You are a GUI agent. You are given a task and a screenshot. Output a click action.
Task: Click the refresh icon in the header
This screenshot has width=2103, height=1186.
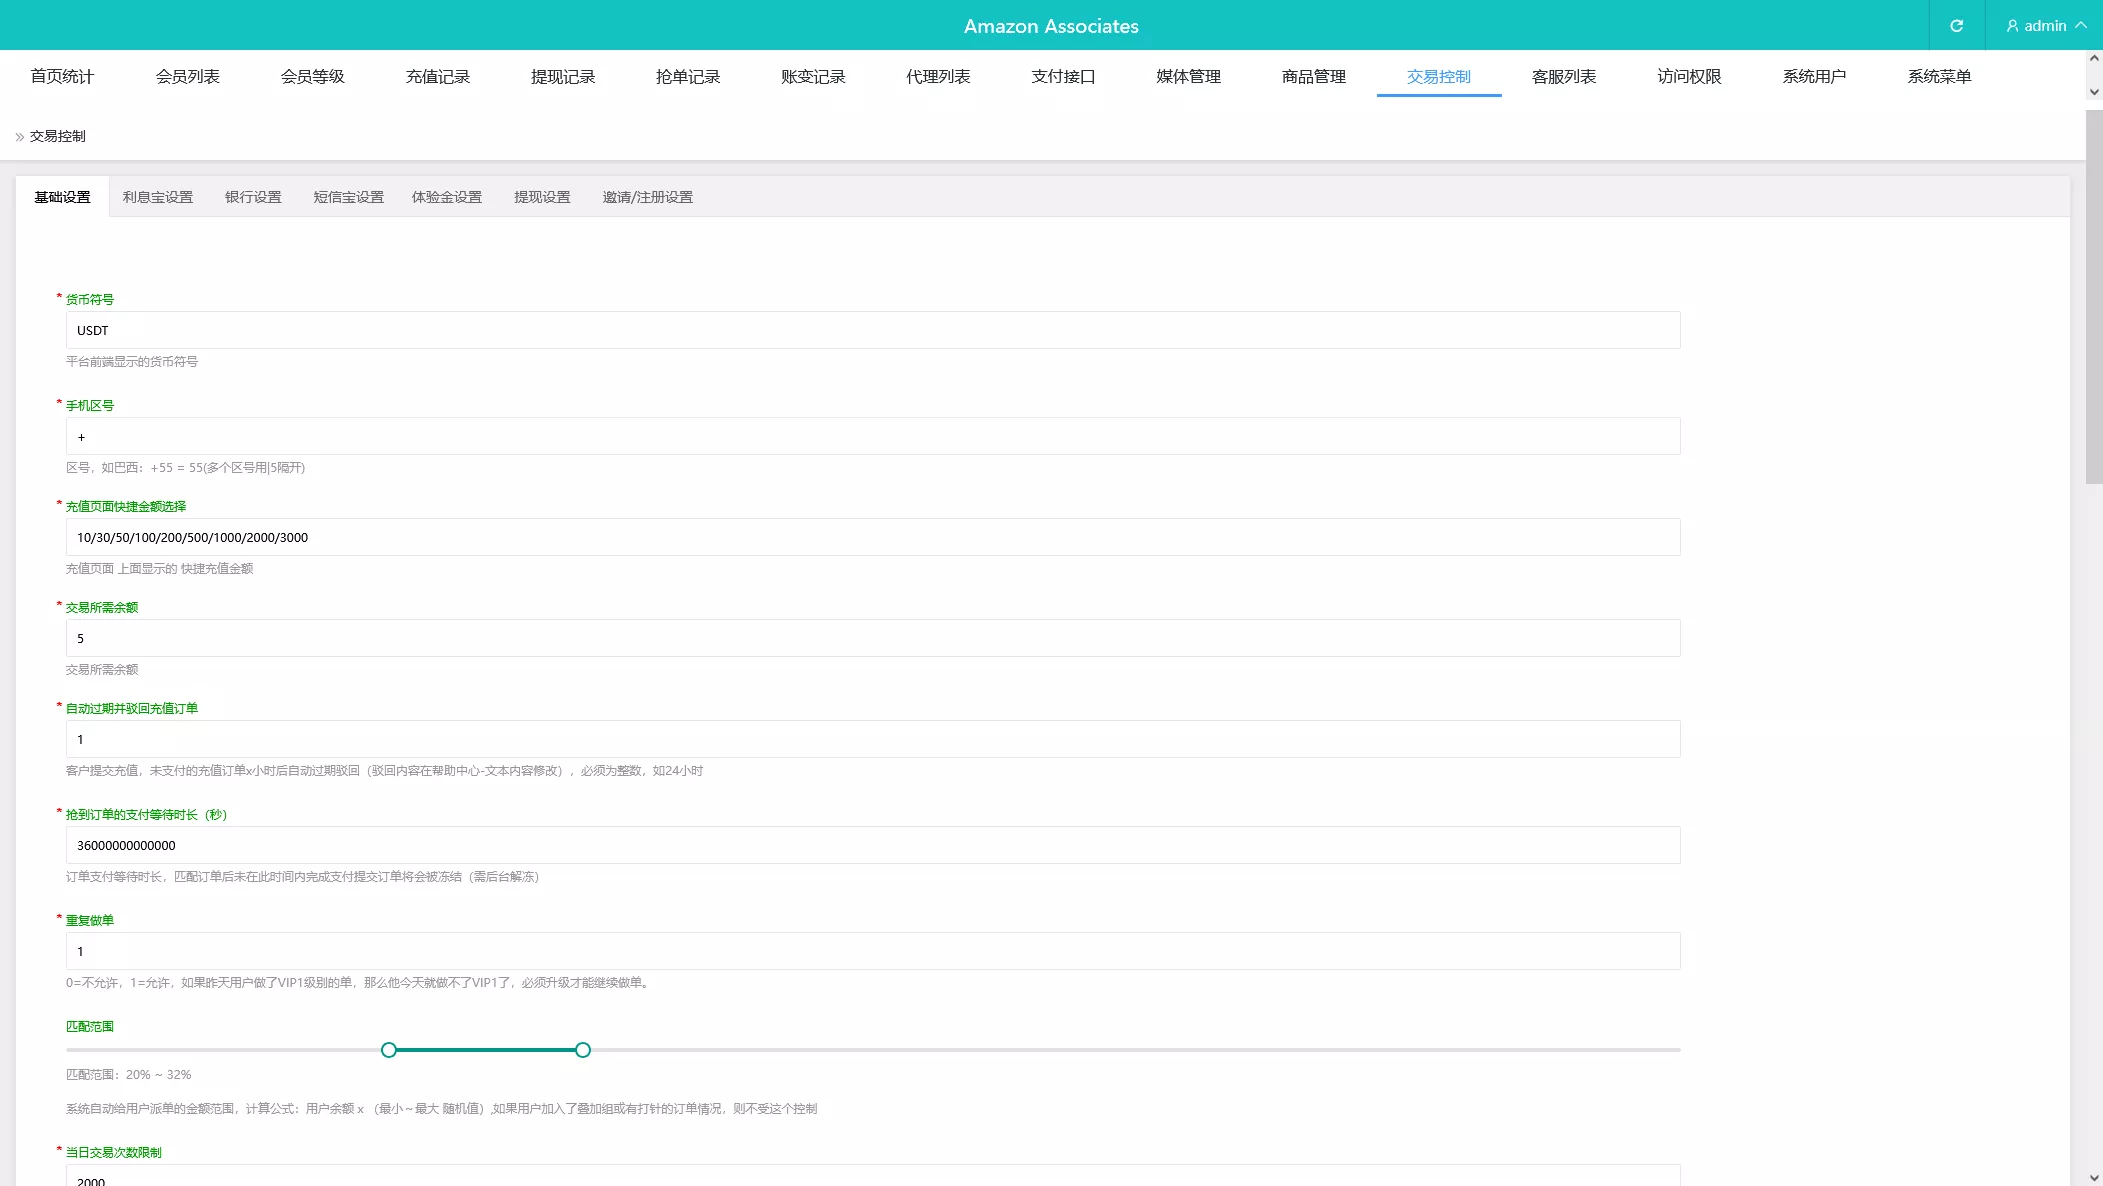point(1957,25)
